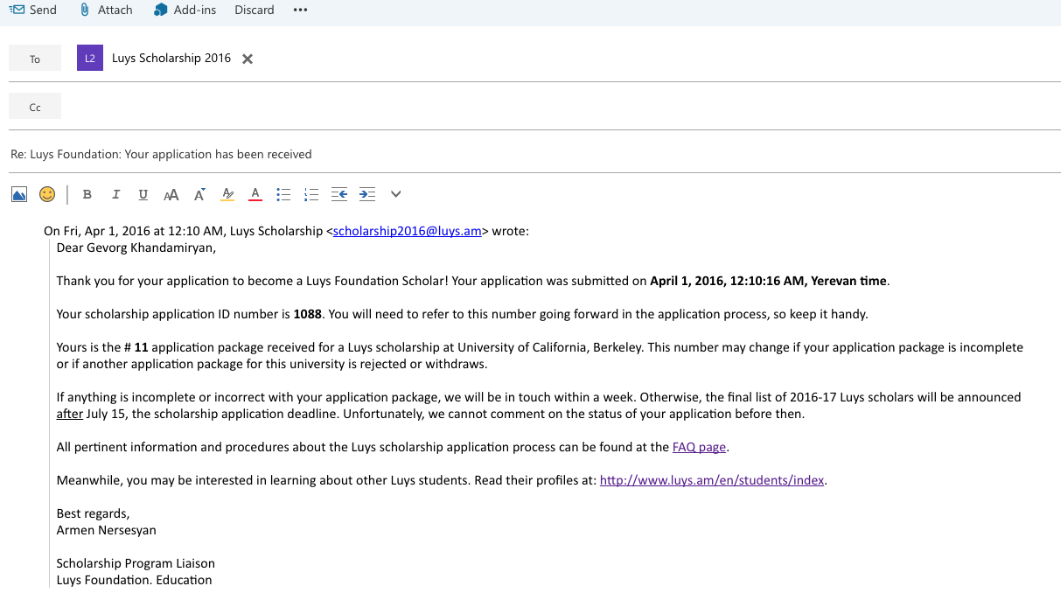
Task: Open luys.am students index link
Action: (x=712, y=480)
